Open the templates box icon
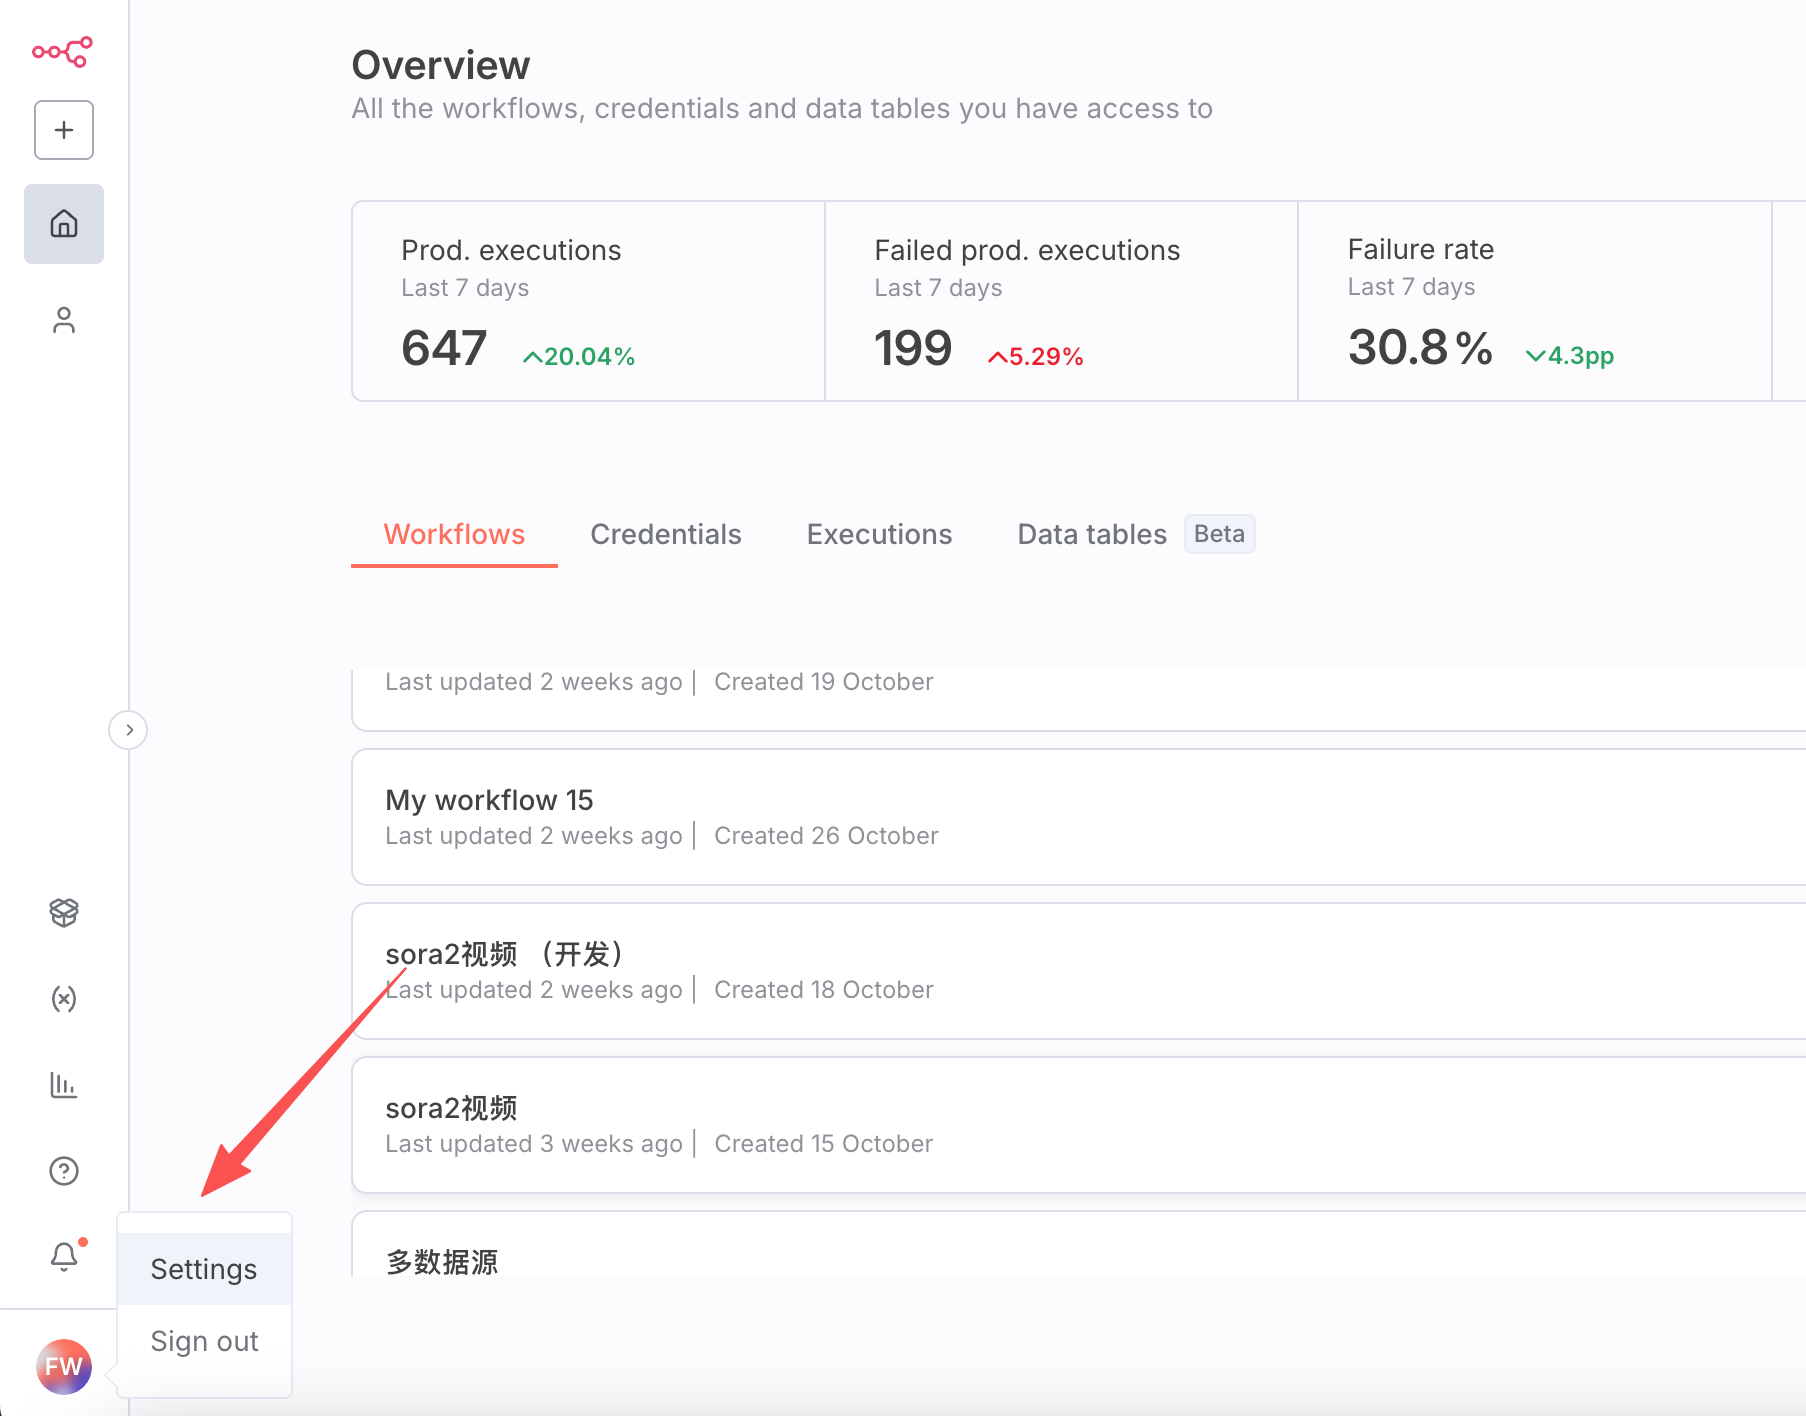 [64, 912]
